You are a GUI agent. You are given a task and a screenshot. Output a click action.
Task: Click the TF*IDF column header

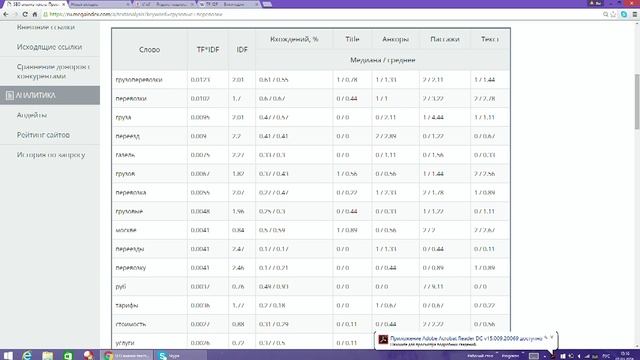coord(208,49)
